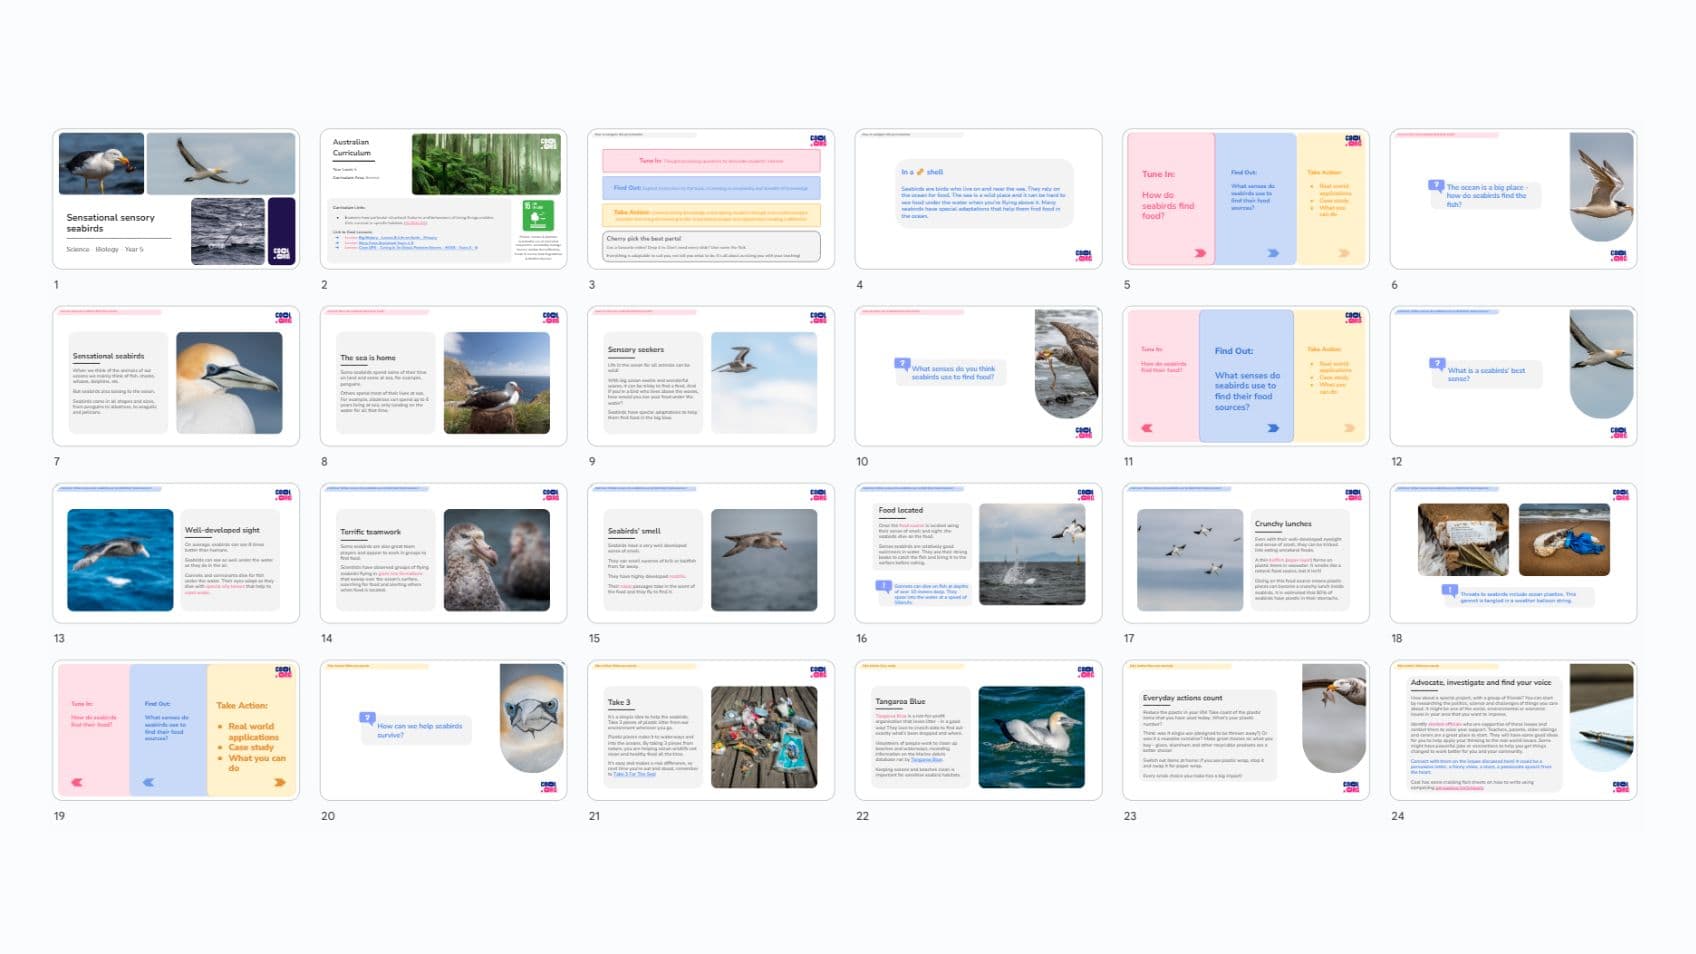Select the 'Tangaroa Blue' slide
The width and height of the screenshot is (1696, 954).
click(x=978, y=730)
